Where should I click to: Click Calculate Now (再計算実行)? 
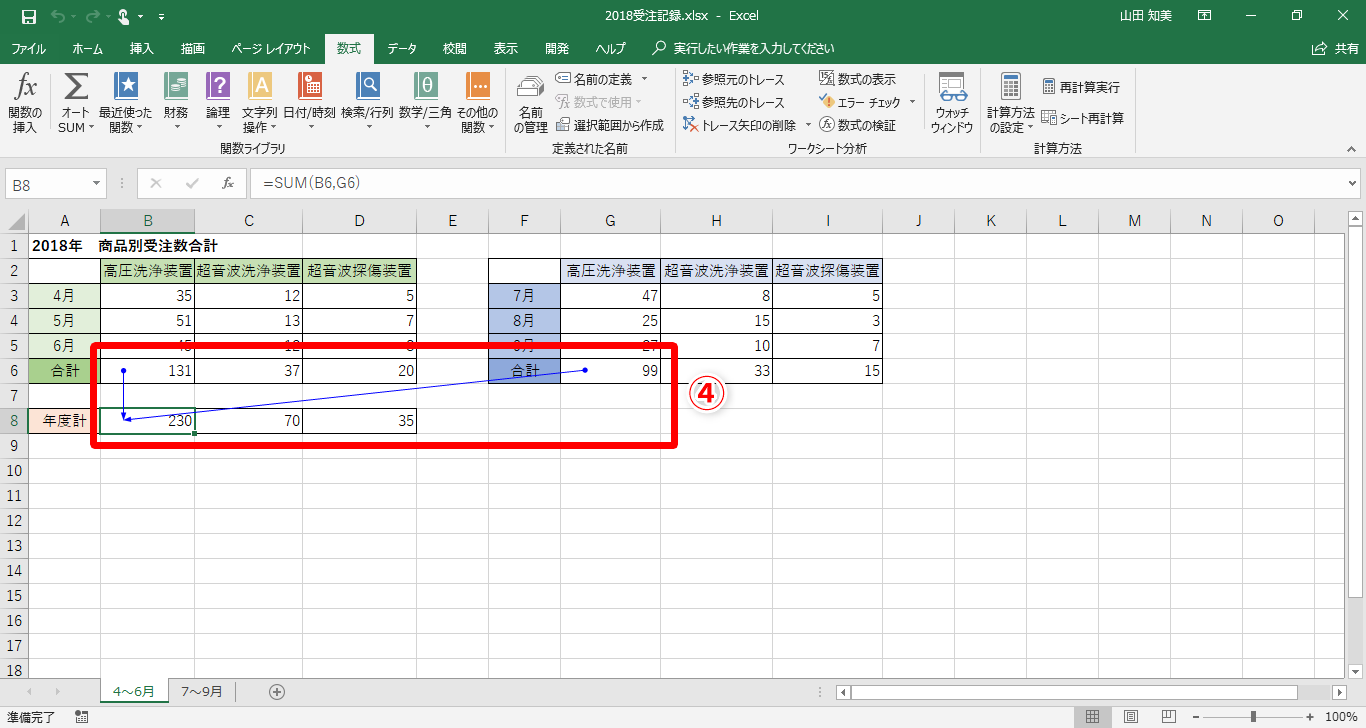click(1081, 87)
